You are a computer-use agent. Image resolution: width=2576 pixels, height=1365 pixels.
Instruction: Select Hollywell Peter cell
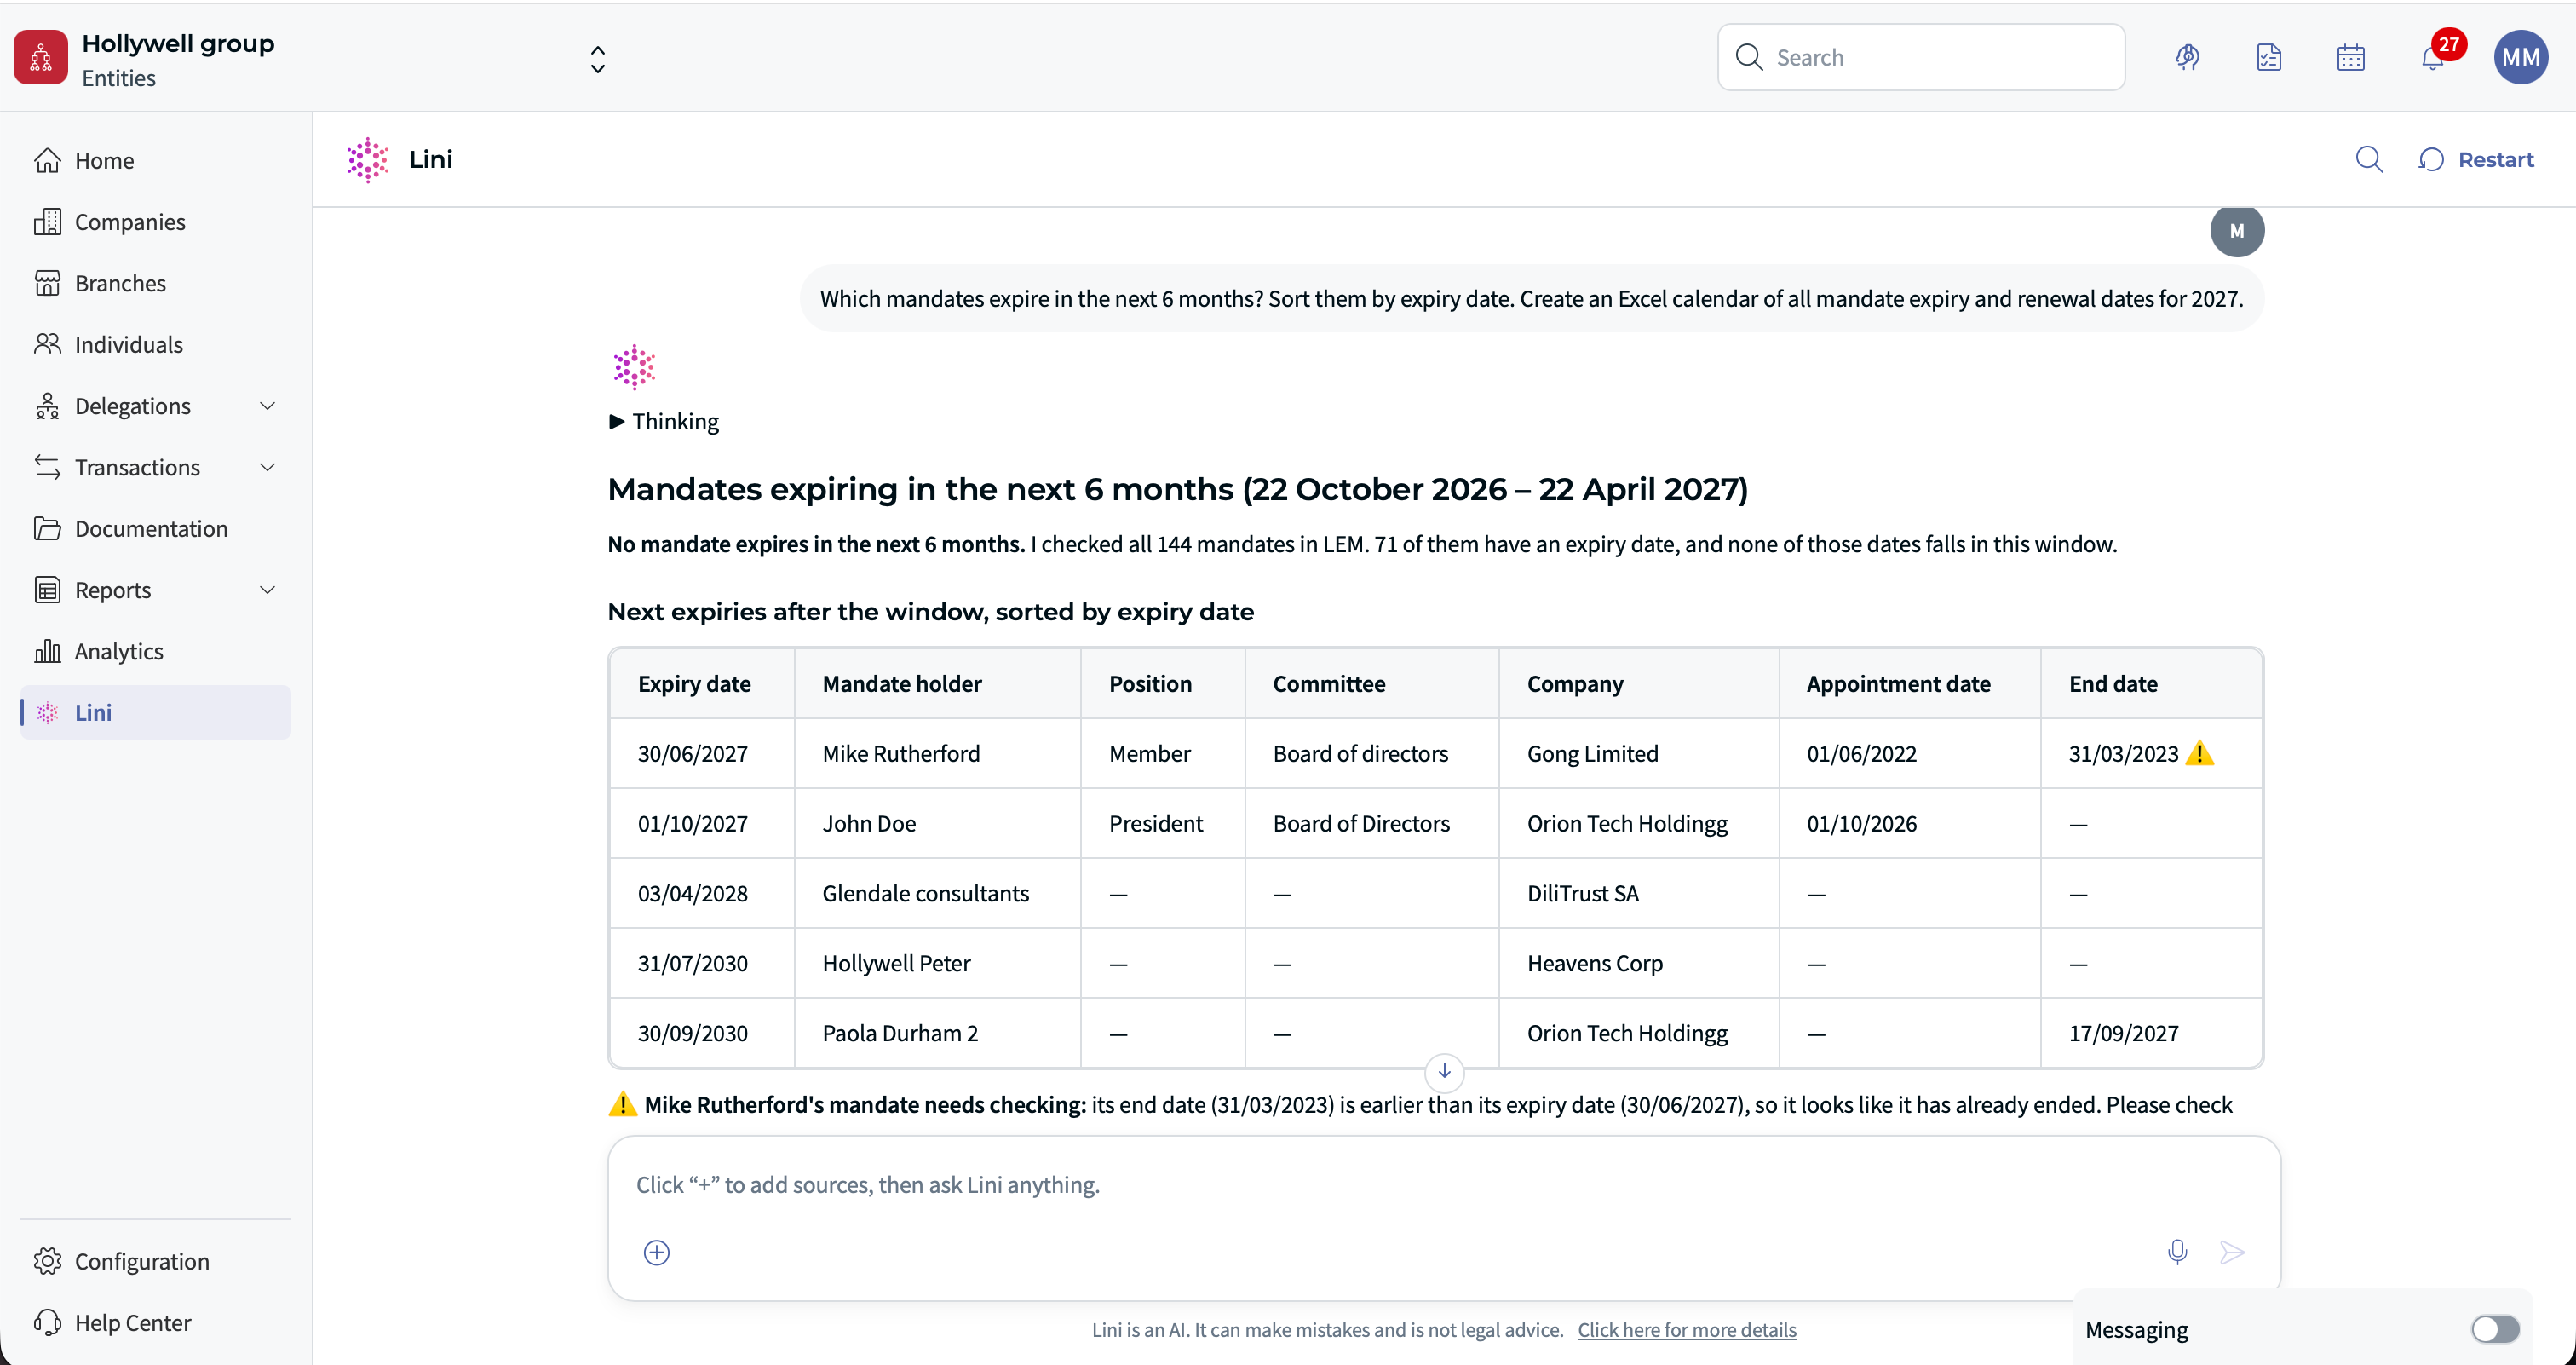[937, 963]
